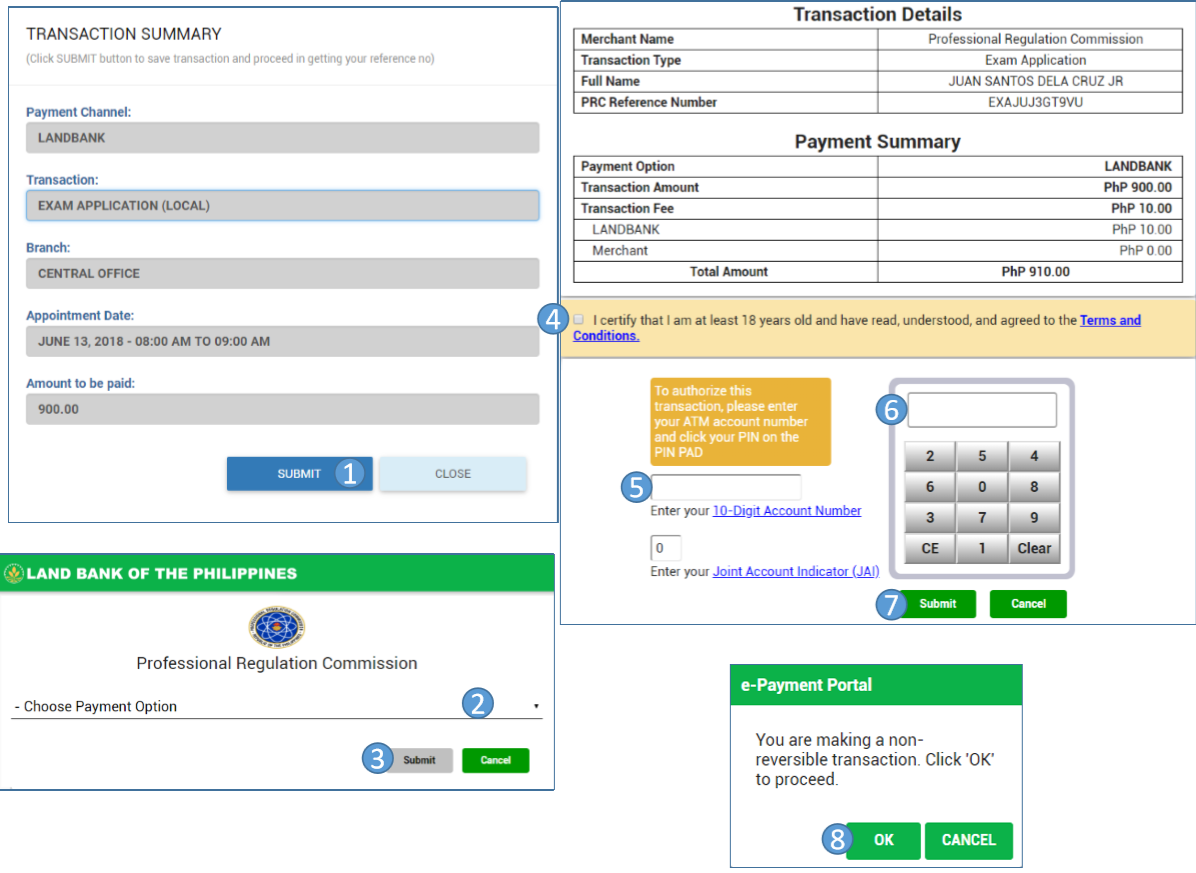Click the green Submit button below PIN pad
1196x873 pixels.
click(937, 604)
